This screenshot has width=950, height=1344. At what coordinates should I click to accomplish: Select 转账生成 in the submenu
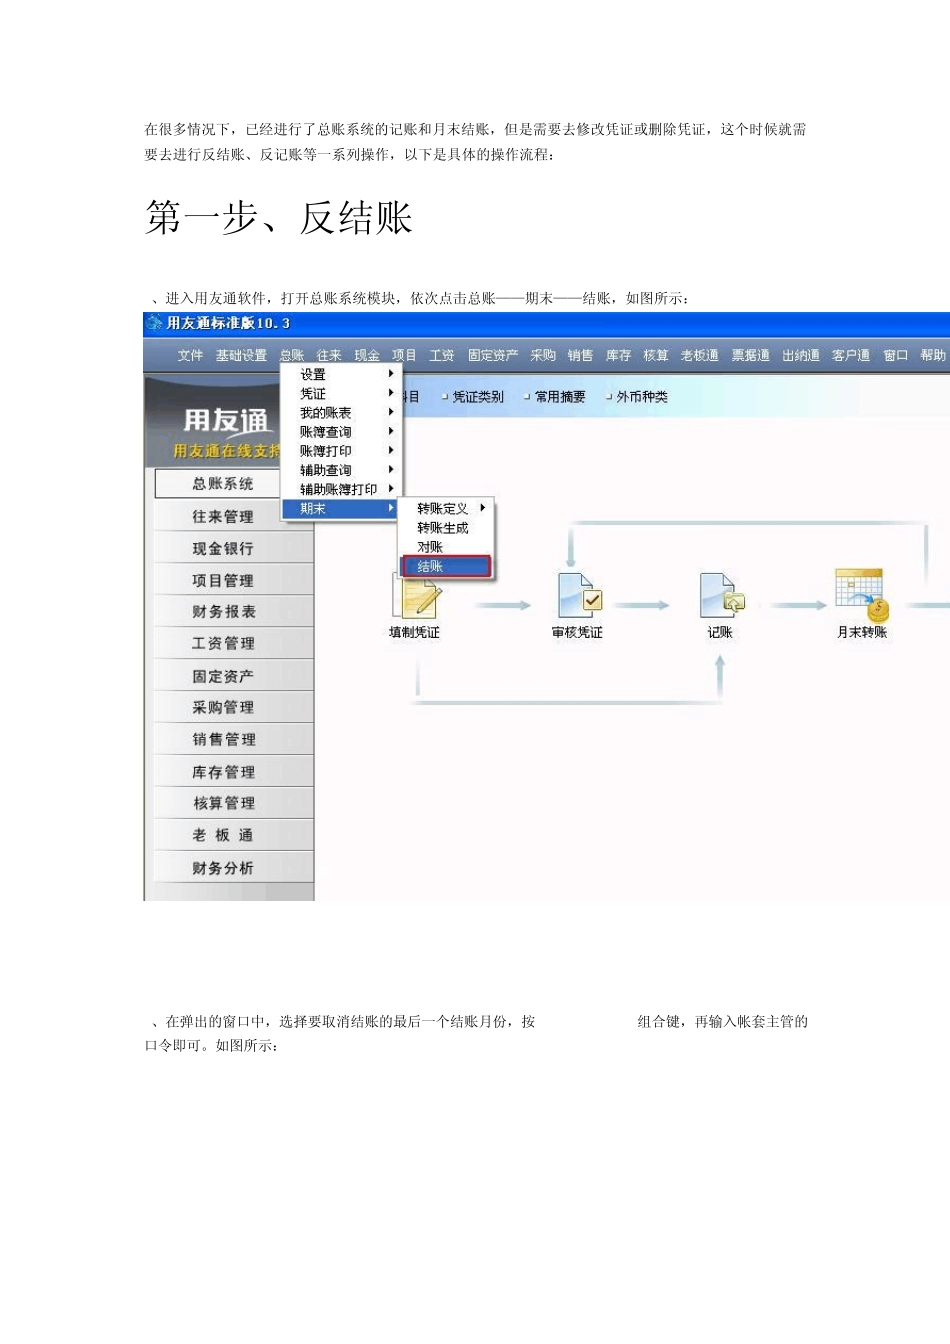click(447, 527)
